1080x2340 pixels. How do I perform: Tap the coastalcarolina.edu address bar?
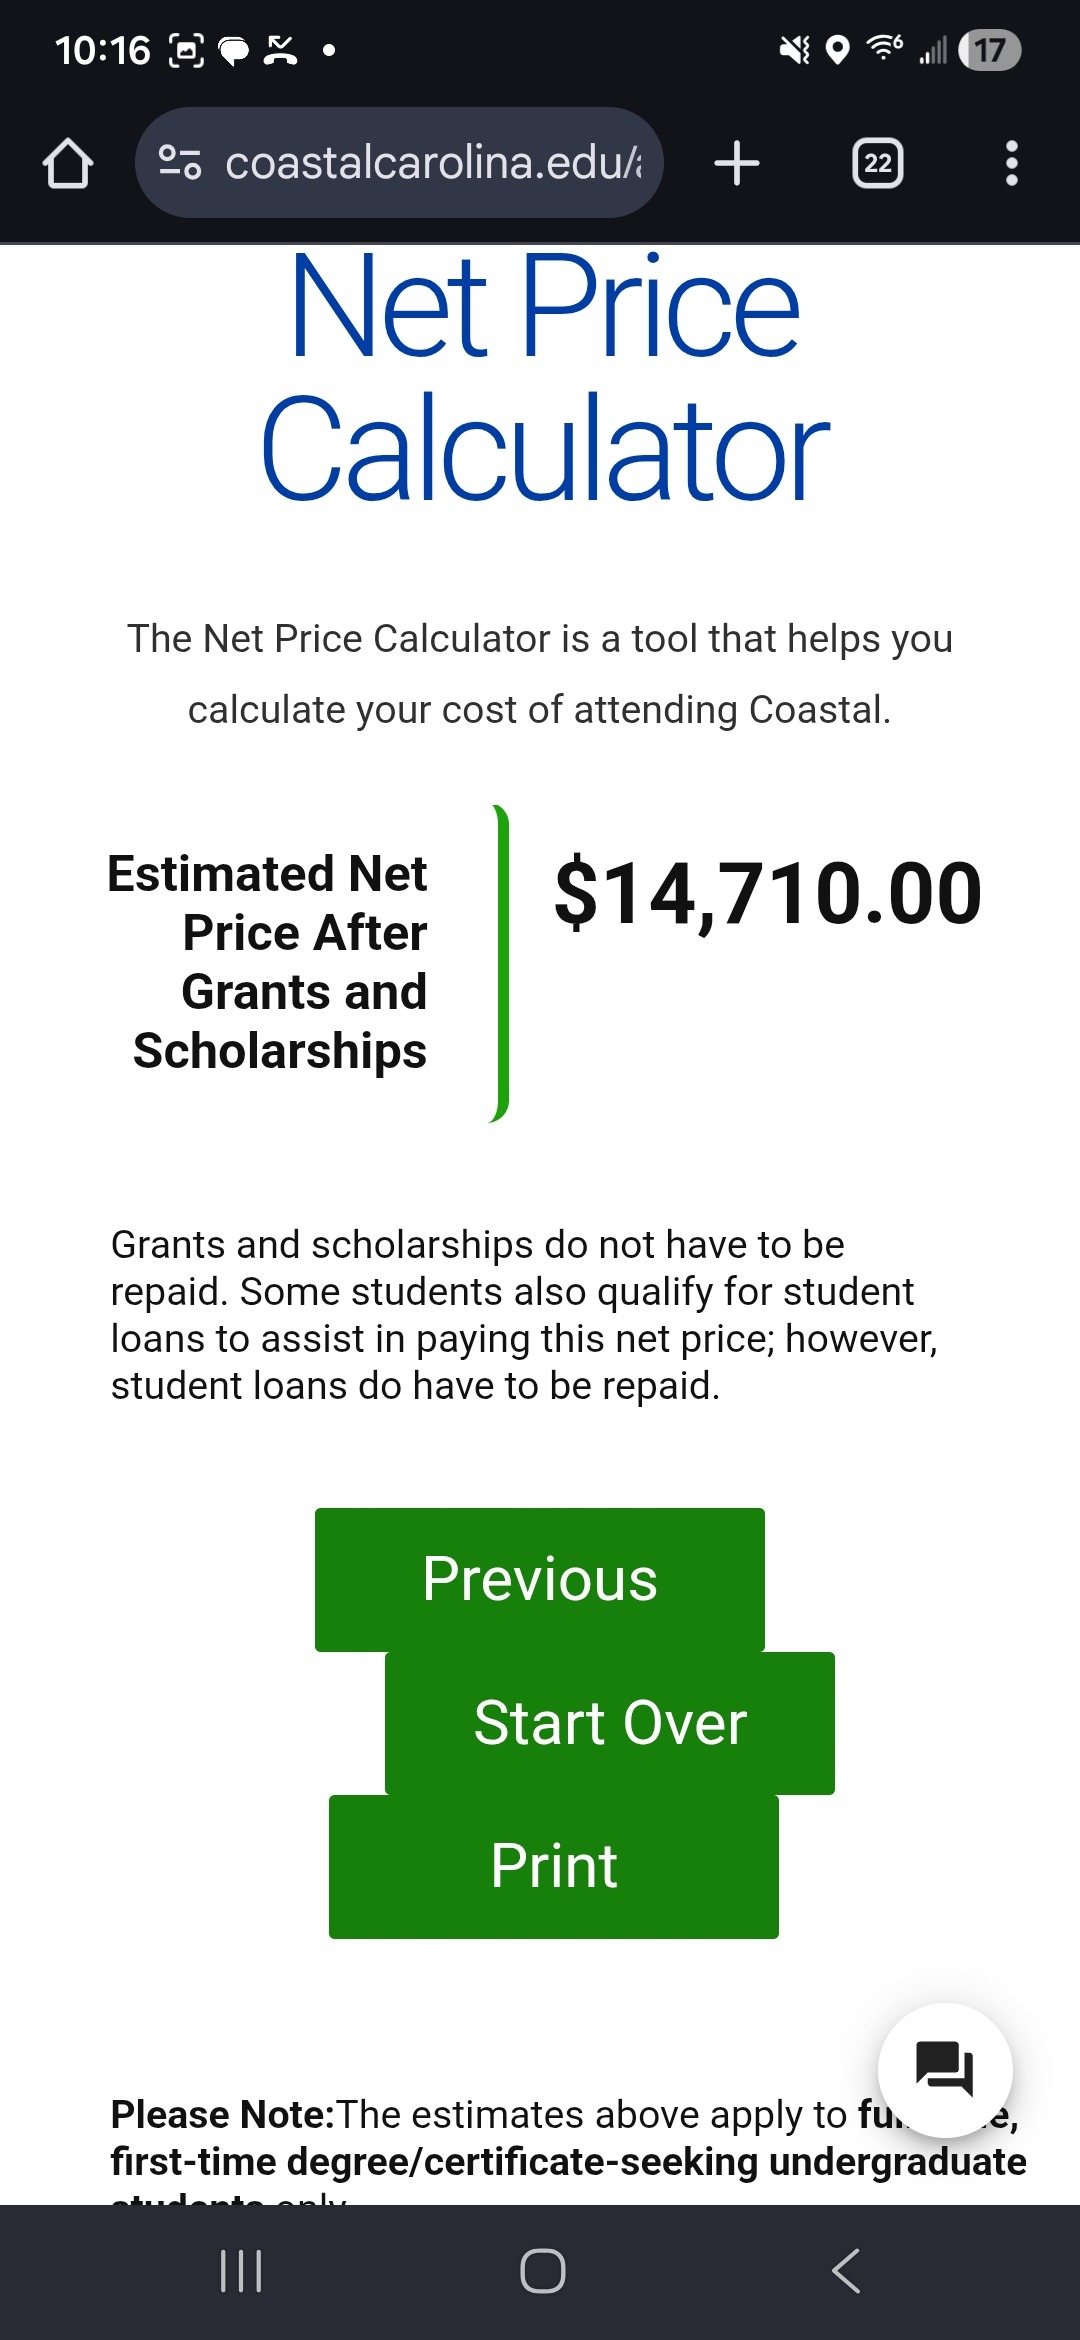(x=432, y=163)
